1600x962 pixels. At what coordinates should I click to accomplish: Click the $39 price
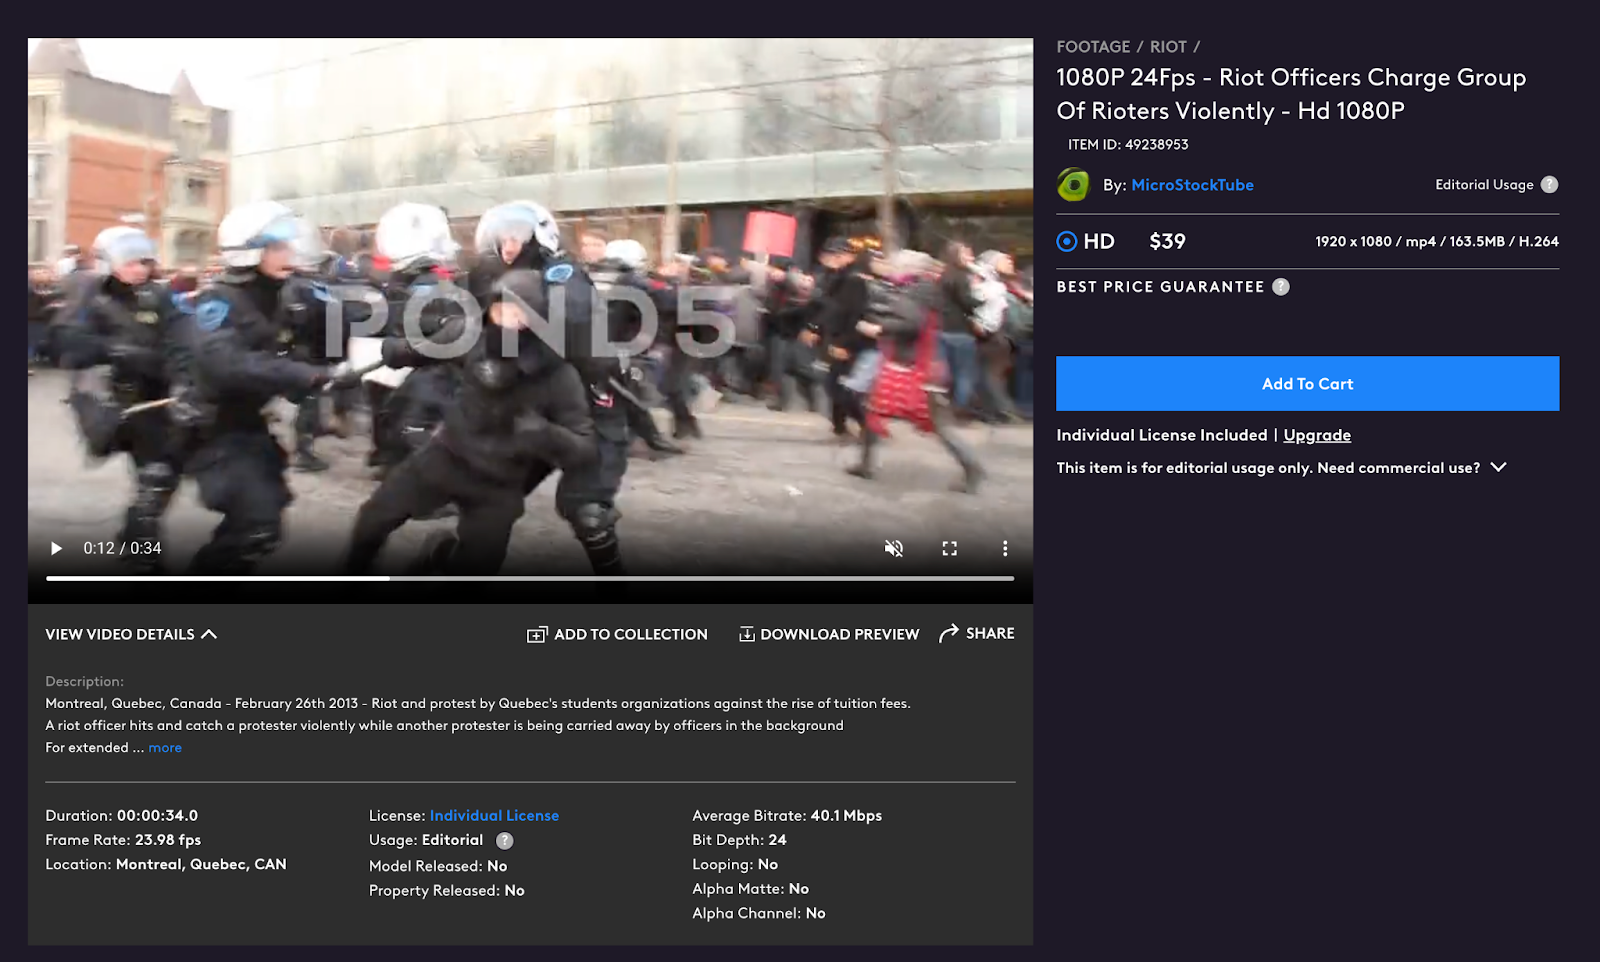(x=1167, y=241)
